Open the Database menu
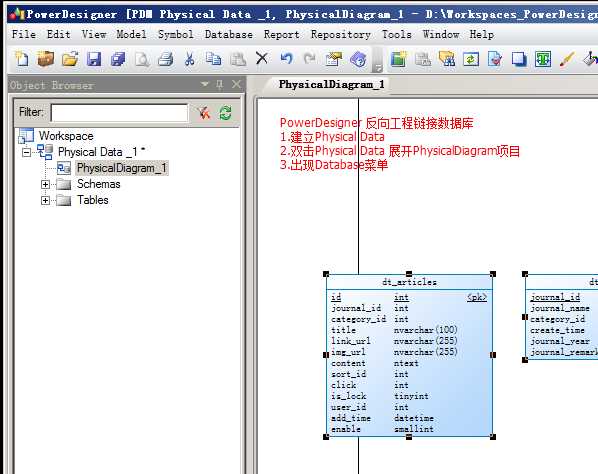The image size is (598, 474). coord(228,34)
